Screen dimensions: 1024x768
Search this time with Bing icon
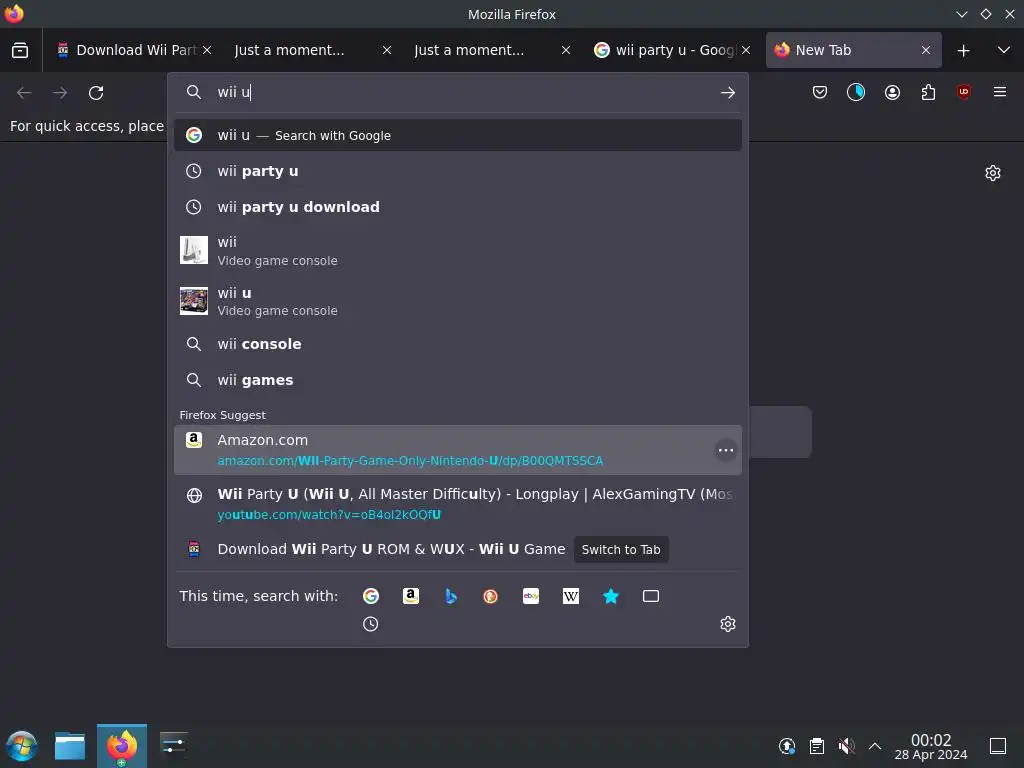[451, 596]
